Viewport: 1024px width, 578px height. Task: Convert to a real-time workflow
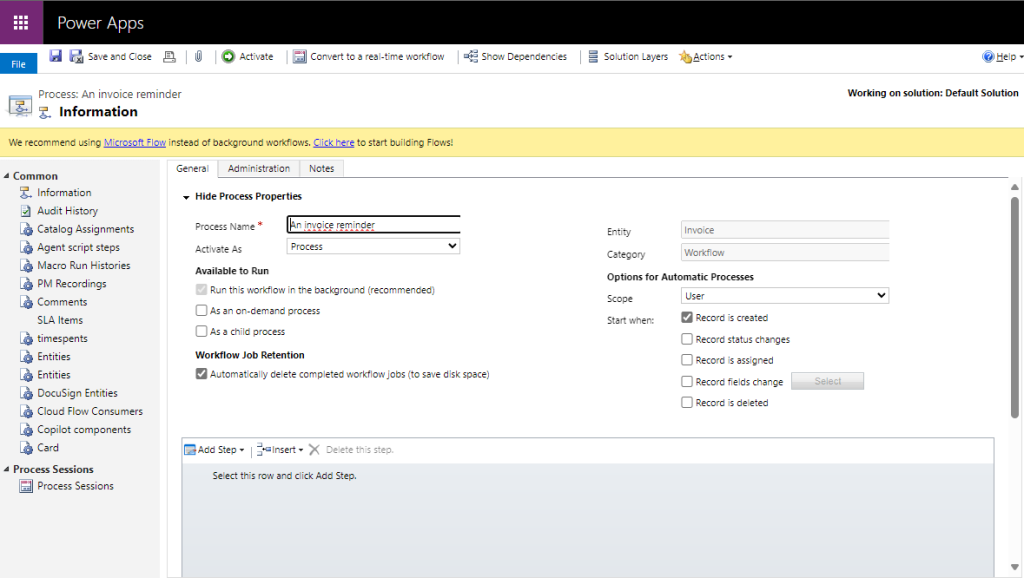tap(368, 57)
